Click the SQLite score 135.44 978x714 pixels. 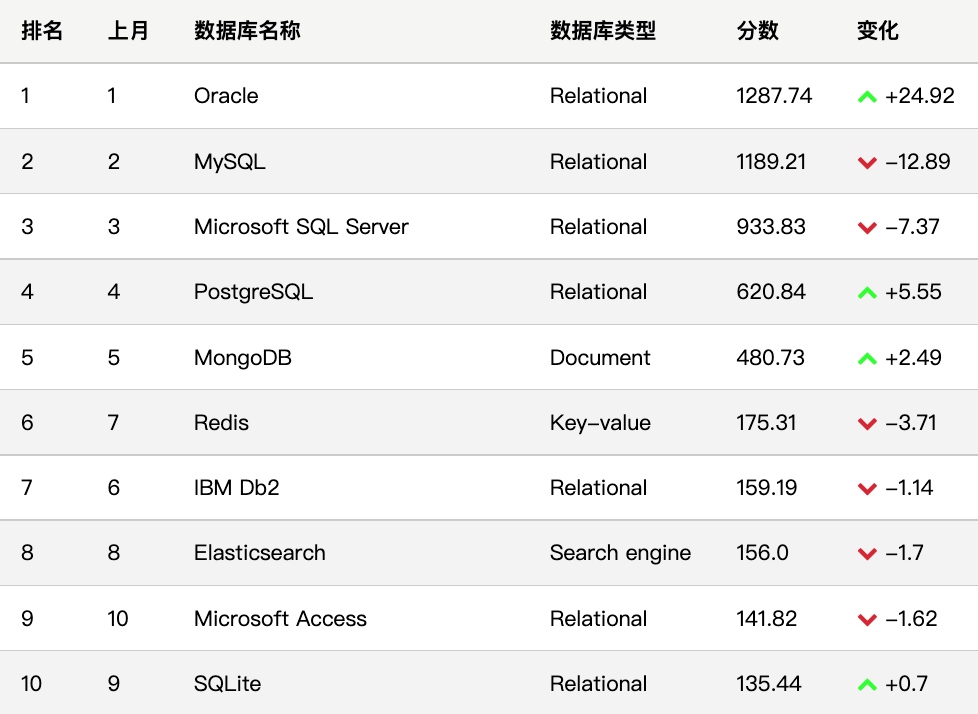click(x=768, y=683)
